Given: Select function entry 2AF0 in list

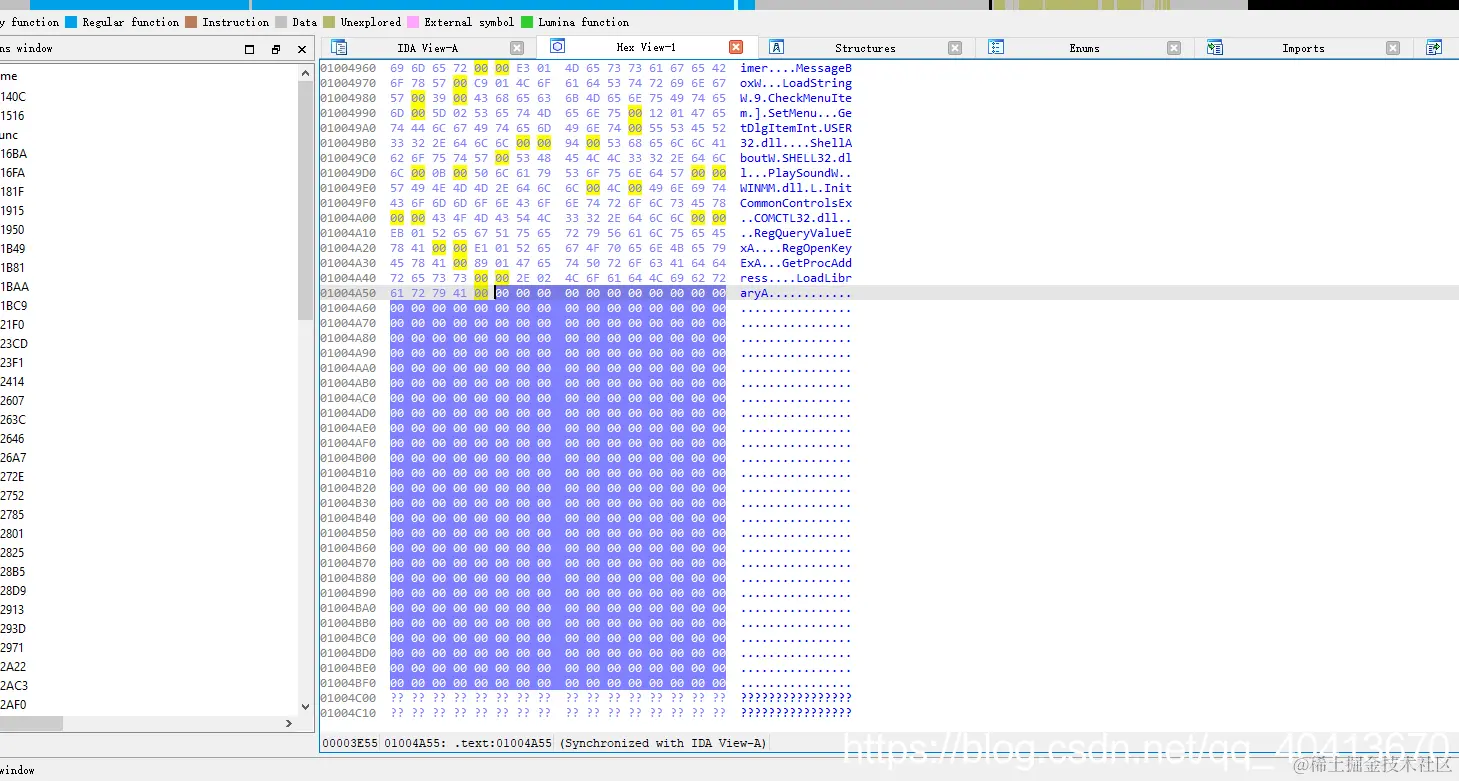Looking at the screenshot, I should click(x=14, y=705).
